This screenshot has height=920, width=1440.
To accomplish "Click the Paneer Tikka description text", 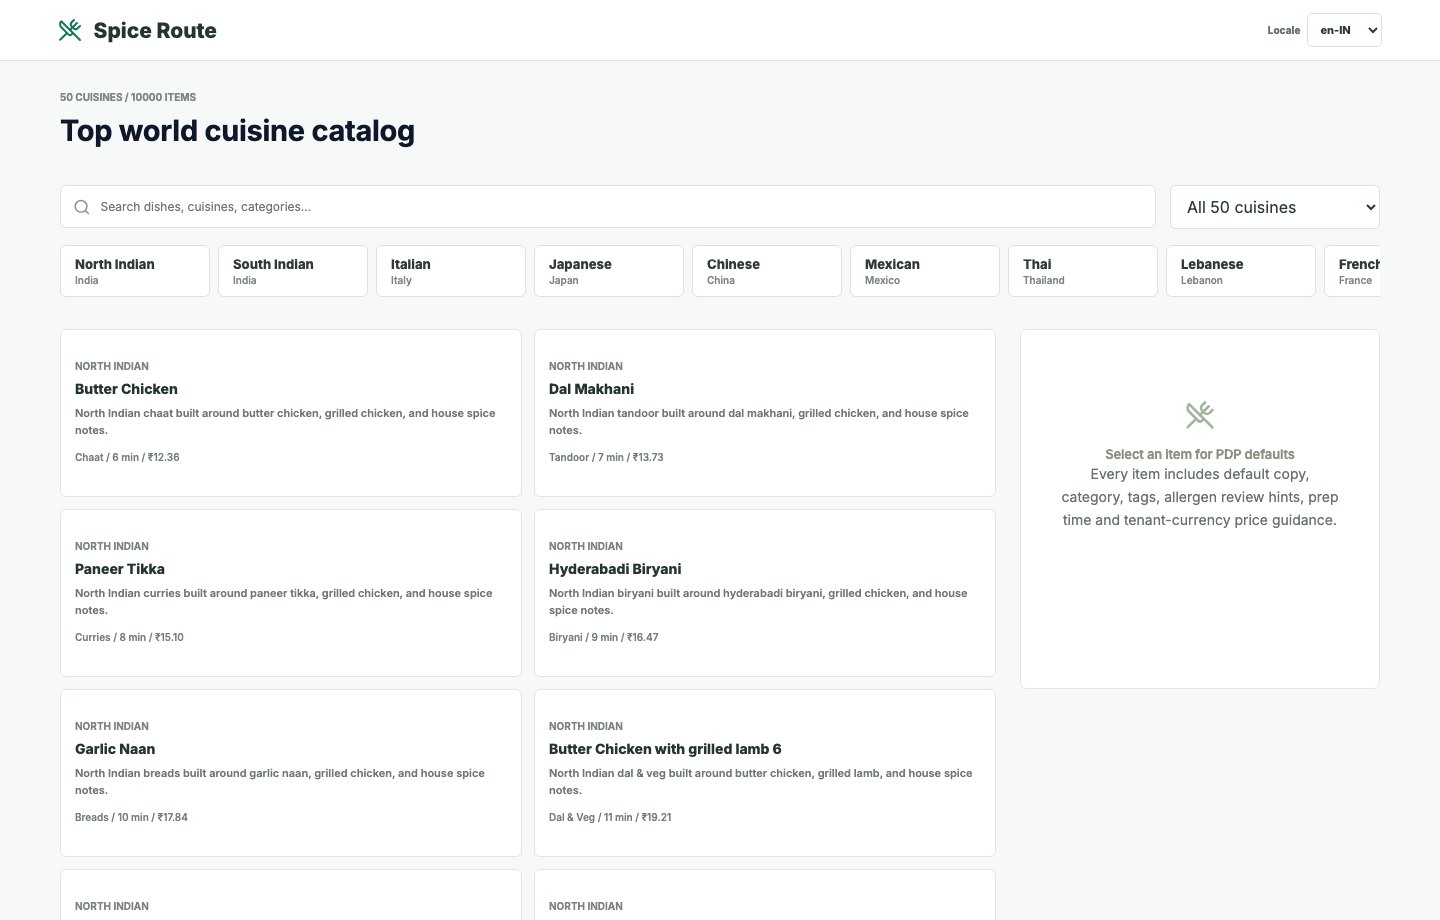I will 284,601.
